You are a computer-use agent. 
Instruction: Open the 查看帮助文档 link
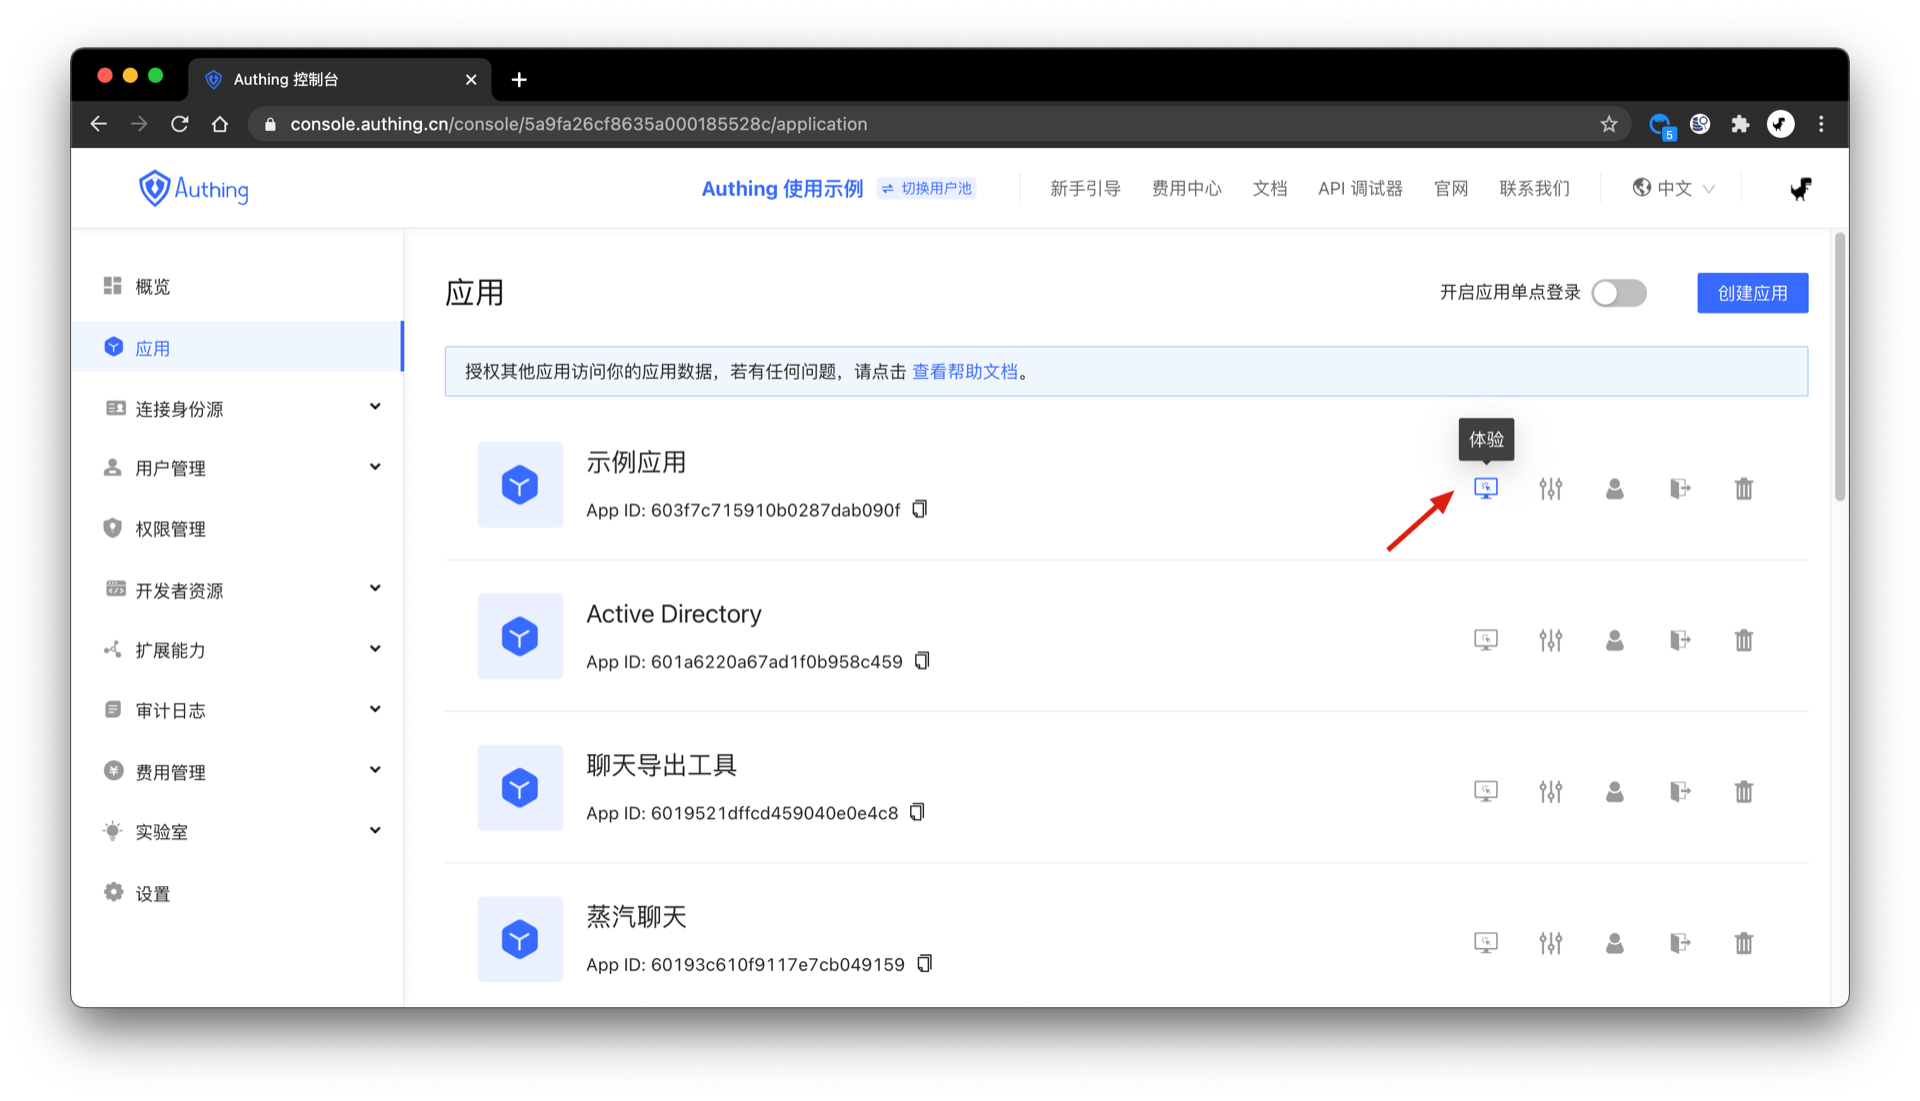[964, 372]
